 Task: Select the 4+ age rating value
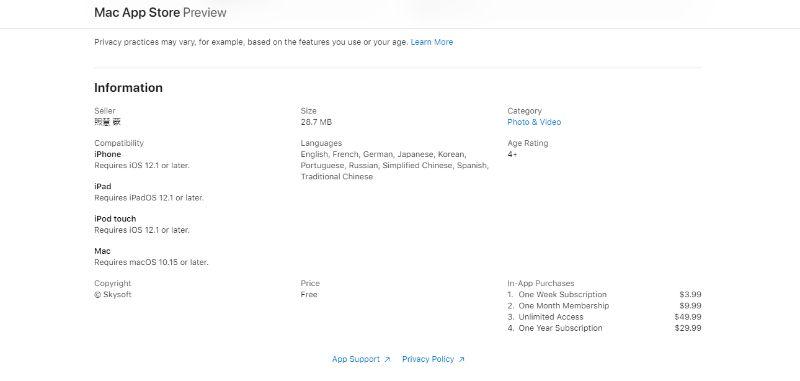(x=512, y=154)
